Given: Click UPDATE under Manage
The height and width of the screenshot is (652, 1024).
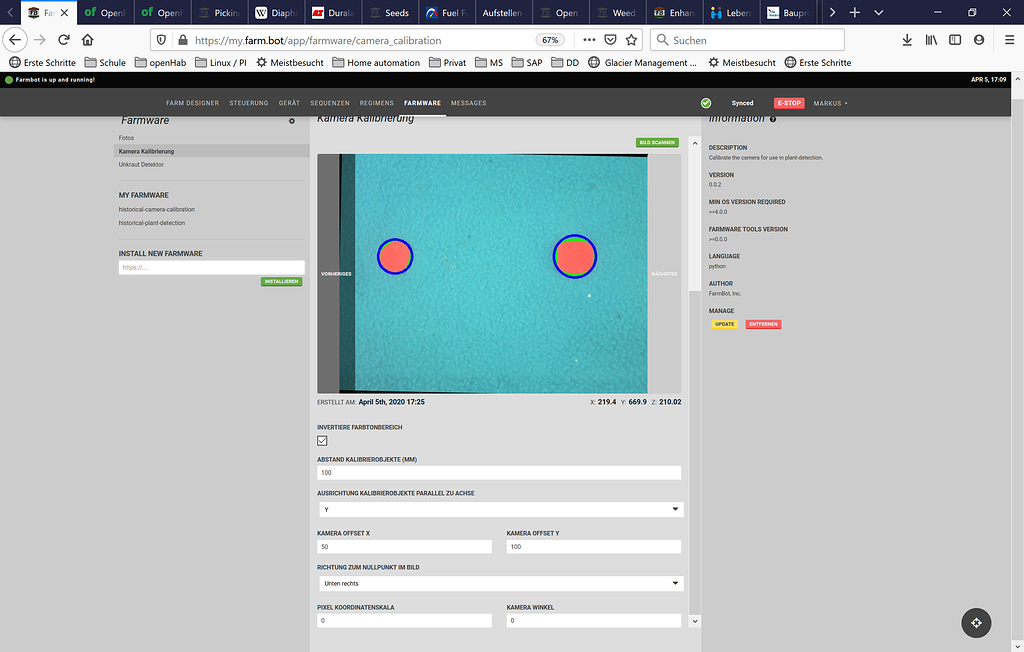Looking at the screenshot, I should tap(724, 324).
